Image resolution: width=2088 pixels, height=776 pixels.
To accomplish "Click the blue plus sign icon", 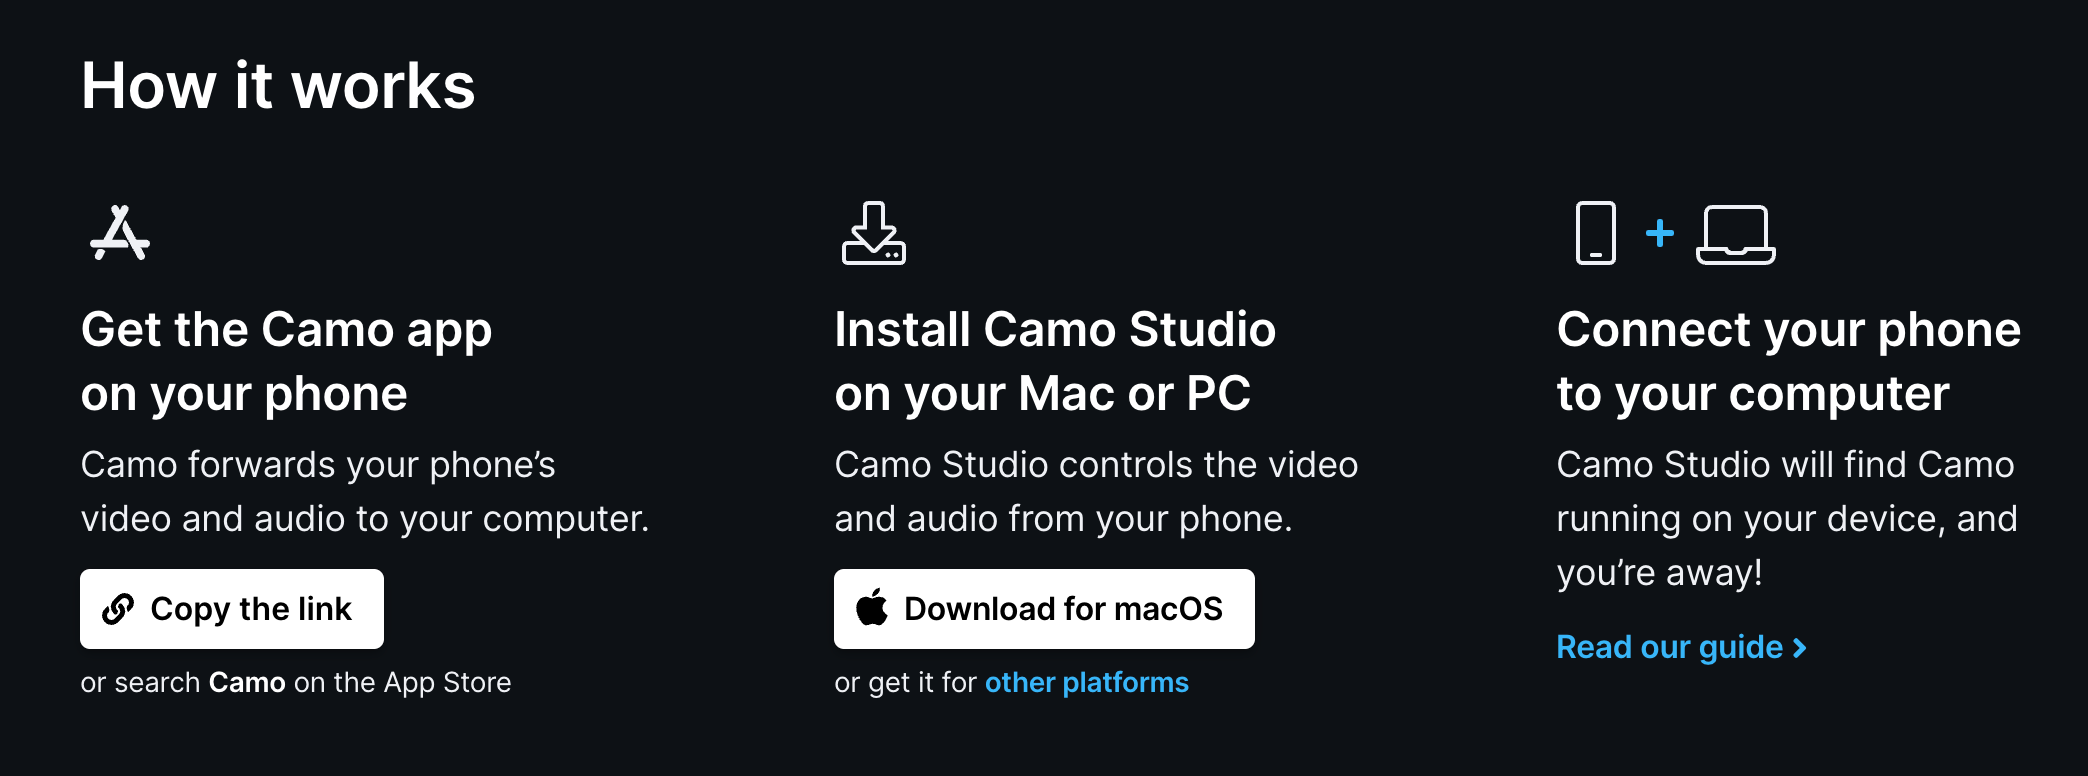I will point(1660,233).
